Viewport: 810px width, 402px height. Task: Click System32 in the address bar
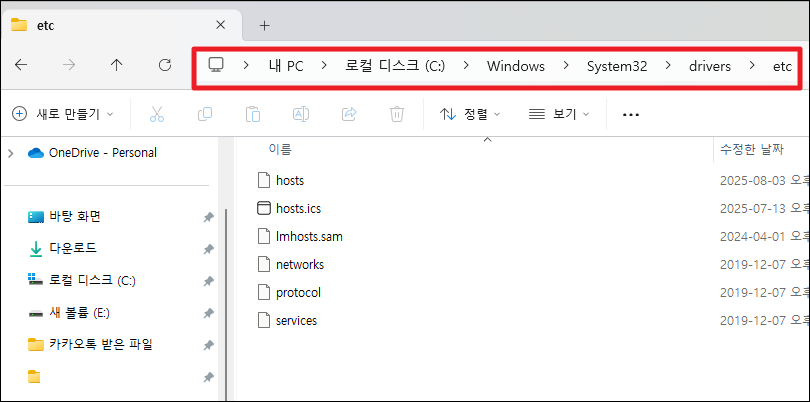(x=617, y=66)
